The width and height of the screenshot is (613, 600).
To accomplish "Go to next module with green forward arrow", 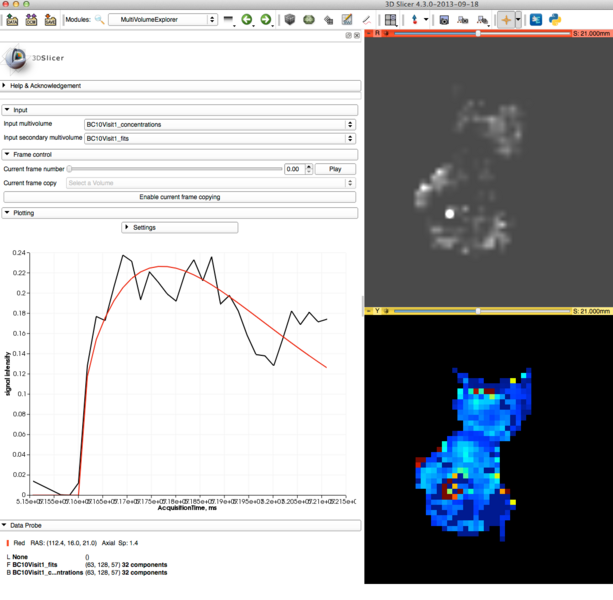I will tap(266, 19).
